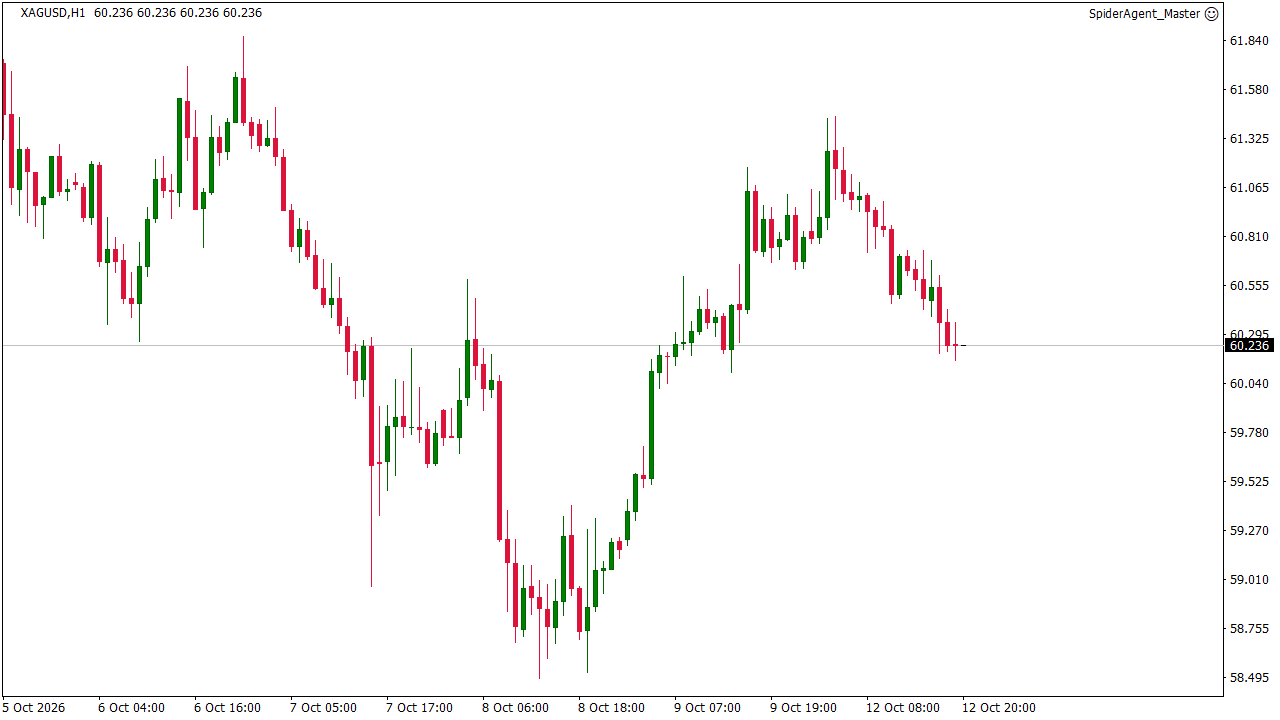The height and width of the screenshot is (720, 1280).
Task: Click the 59.780 price scale label
Action: tap(1248, 433)
